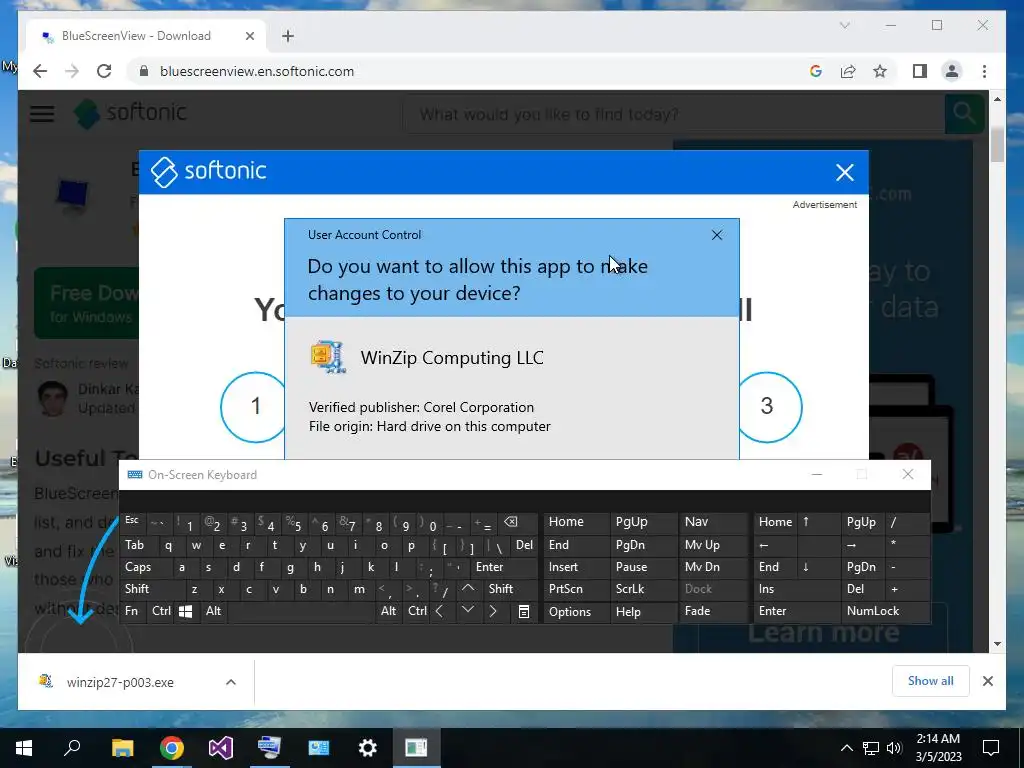
Task: Click the space bar key
Action: tap(301, 611)
